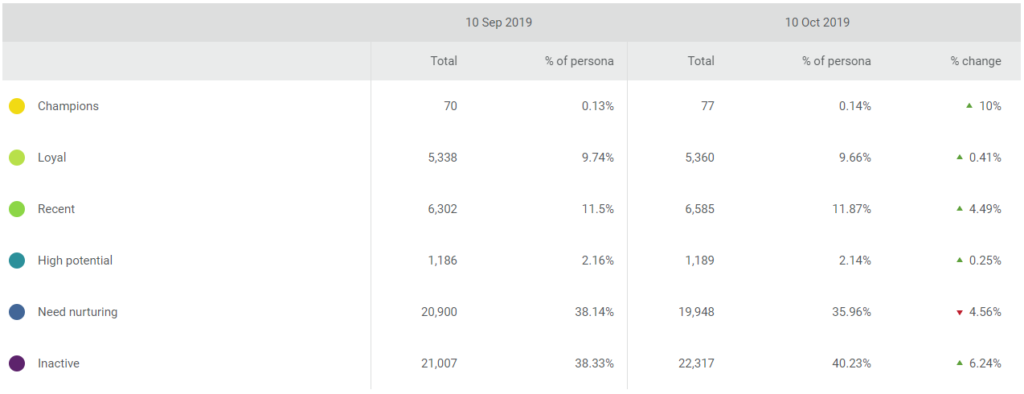The width and height of the screenshot is (1024, 394).
Task: Click the Champions persona label
Action: pos(68,106)
